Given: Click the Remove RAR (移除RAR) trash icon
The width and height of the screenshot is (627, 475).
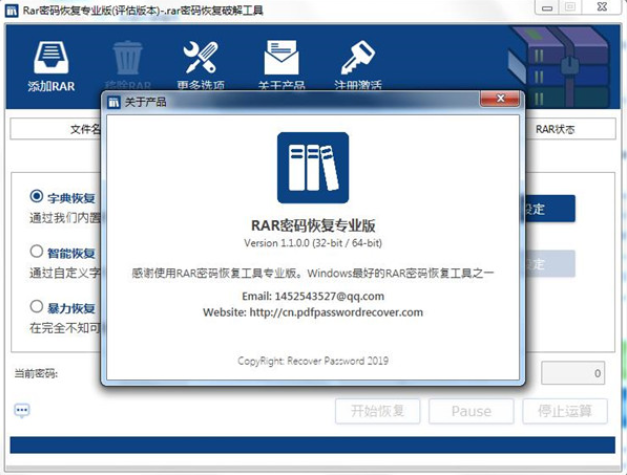Looking at the screenshot, I should pos(127,59).
